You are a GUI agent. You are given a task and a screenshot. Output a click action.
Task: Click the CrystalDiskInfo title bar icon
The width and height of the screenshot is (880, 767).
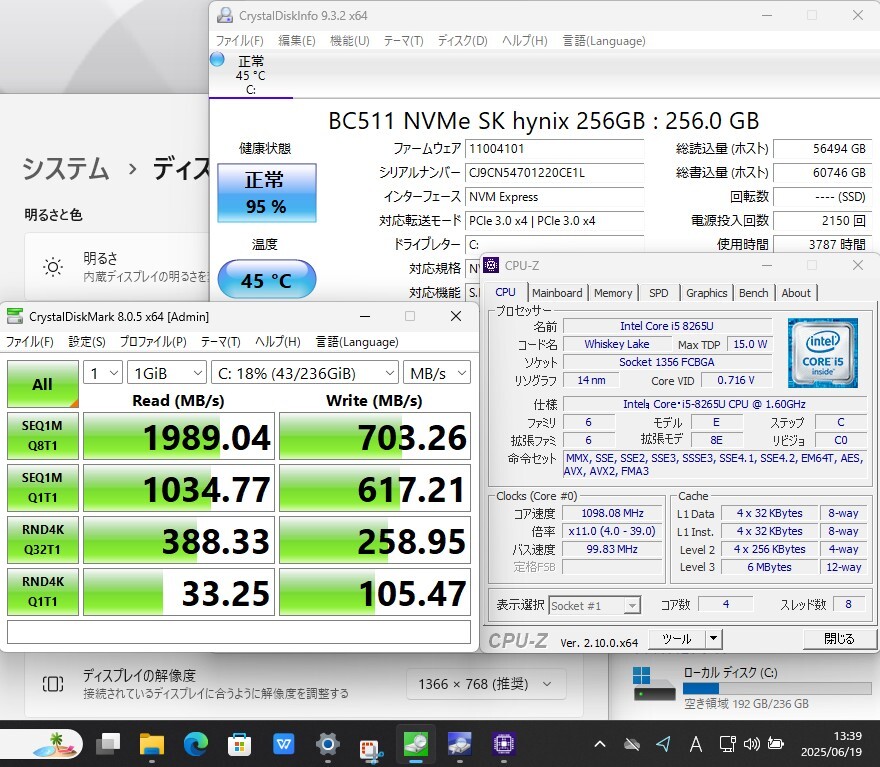pos(224,15)
